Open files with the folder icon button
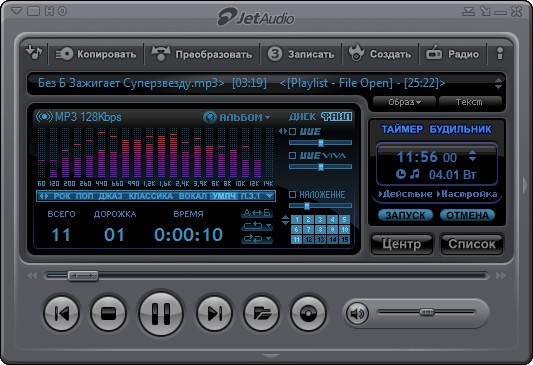This screenshot has width=533, height=365. tap(261, 313)
